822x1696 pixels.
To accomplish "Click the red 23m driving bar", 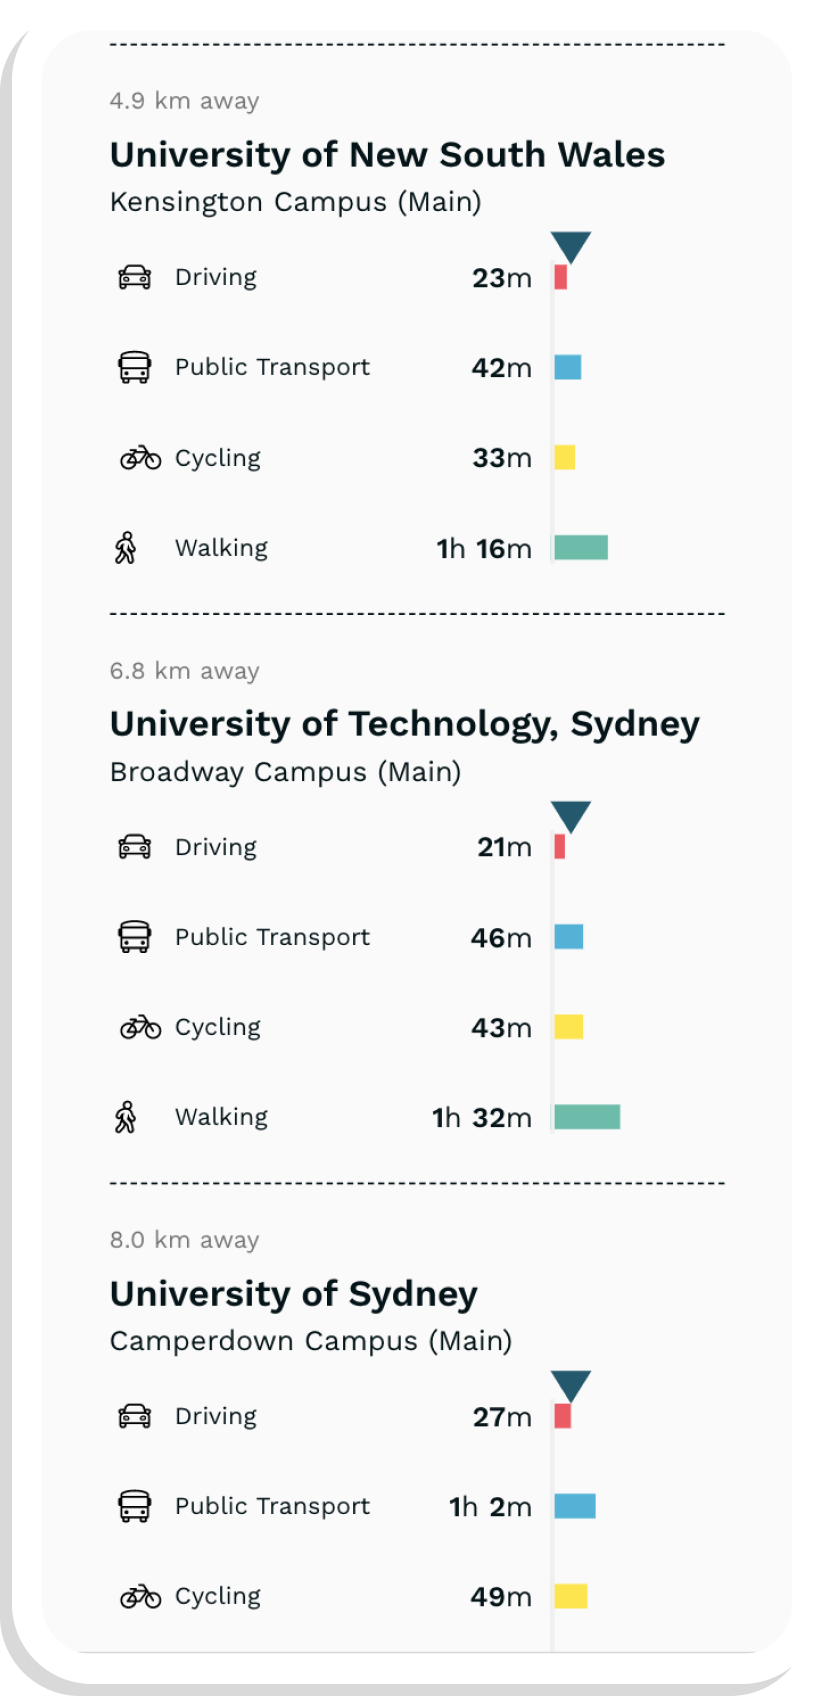I will click(561, 277).
